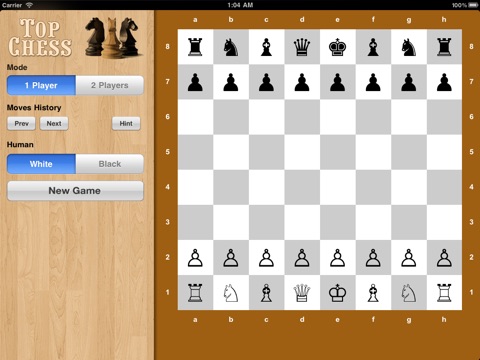The image size is (480, 360).
Task: Select the white pawn on e2
Action: click(337, 258)
